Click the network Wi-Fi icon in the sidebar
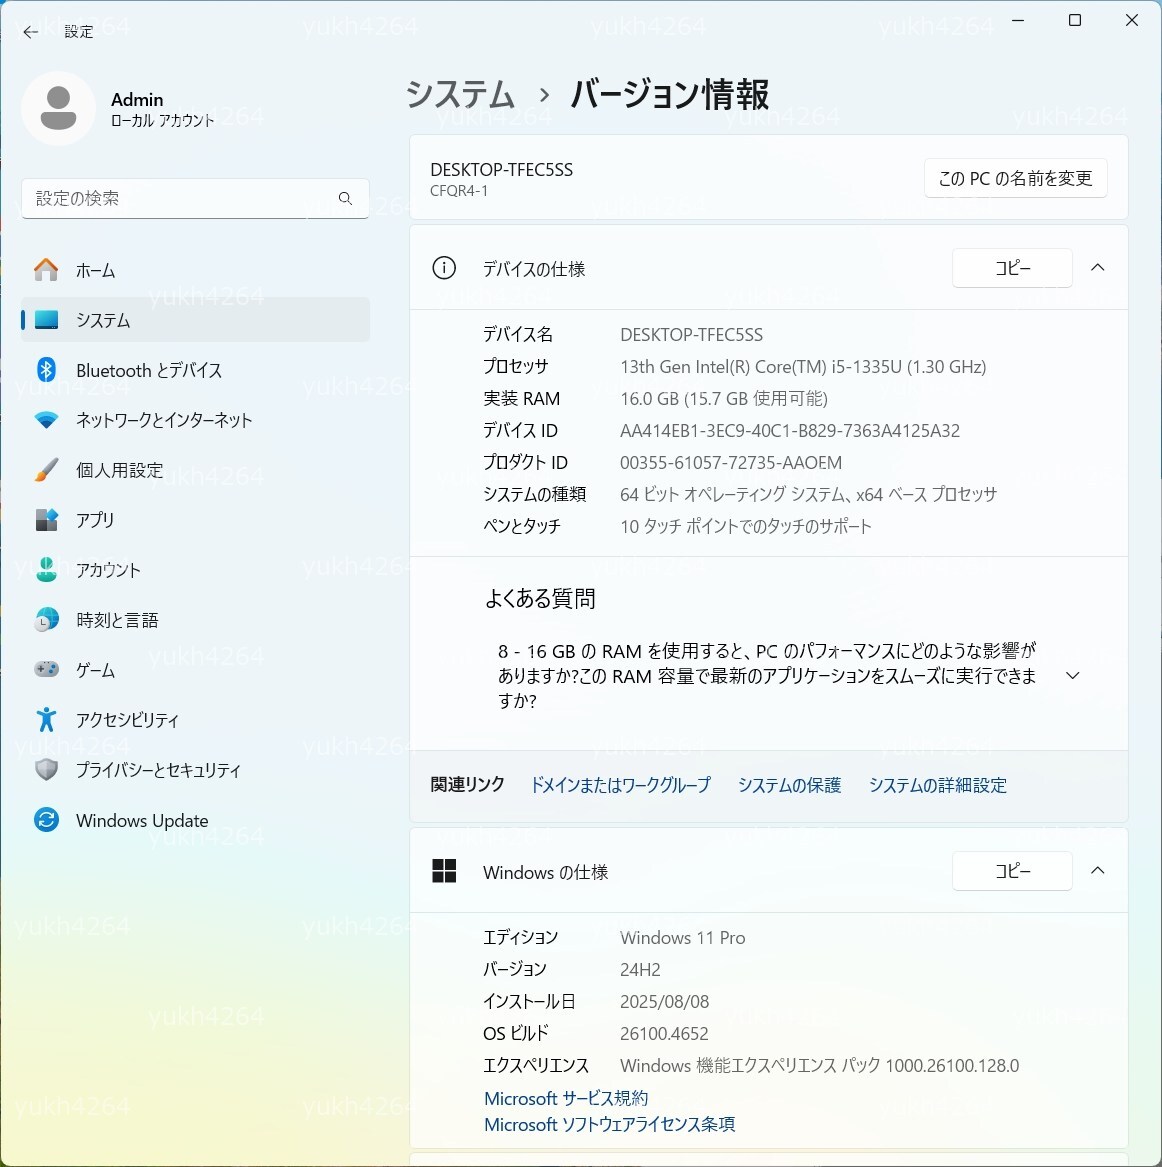The height and width of the screenshot is (1167, 1162). pyautogui.click(x=46, y=421)
